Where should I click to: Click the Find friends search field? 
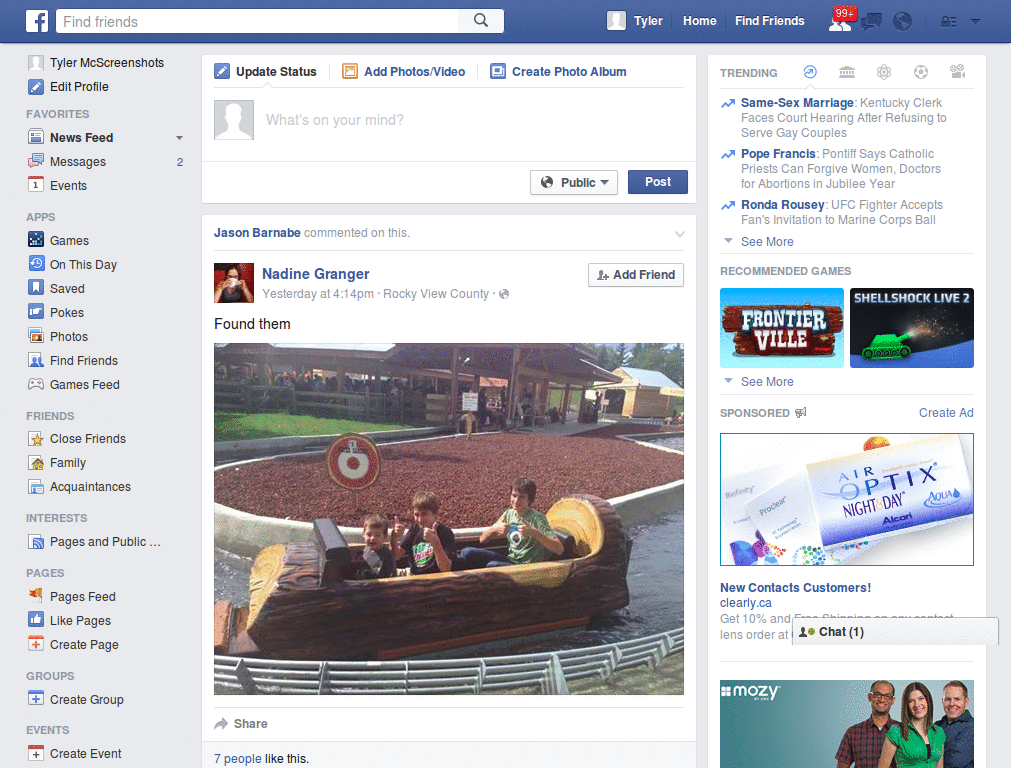[x=257, y=21]
